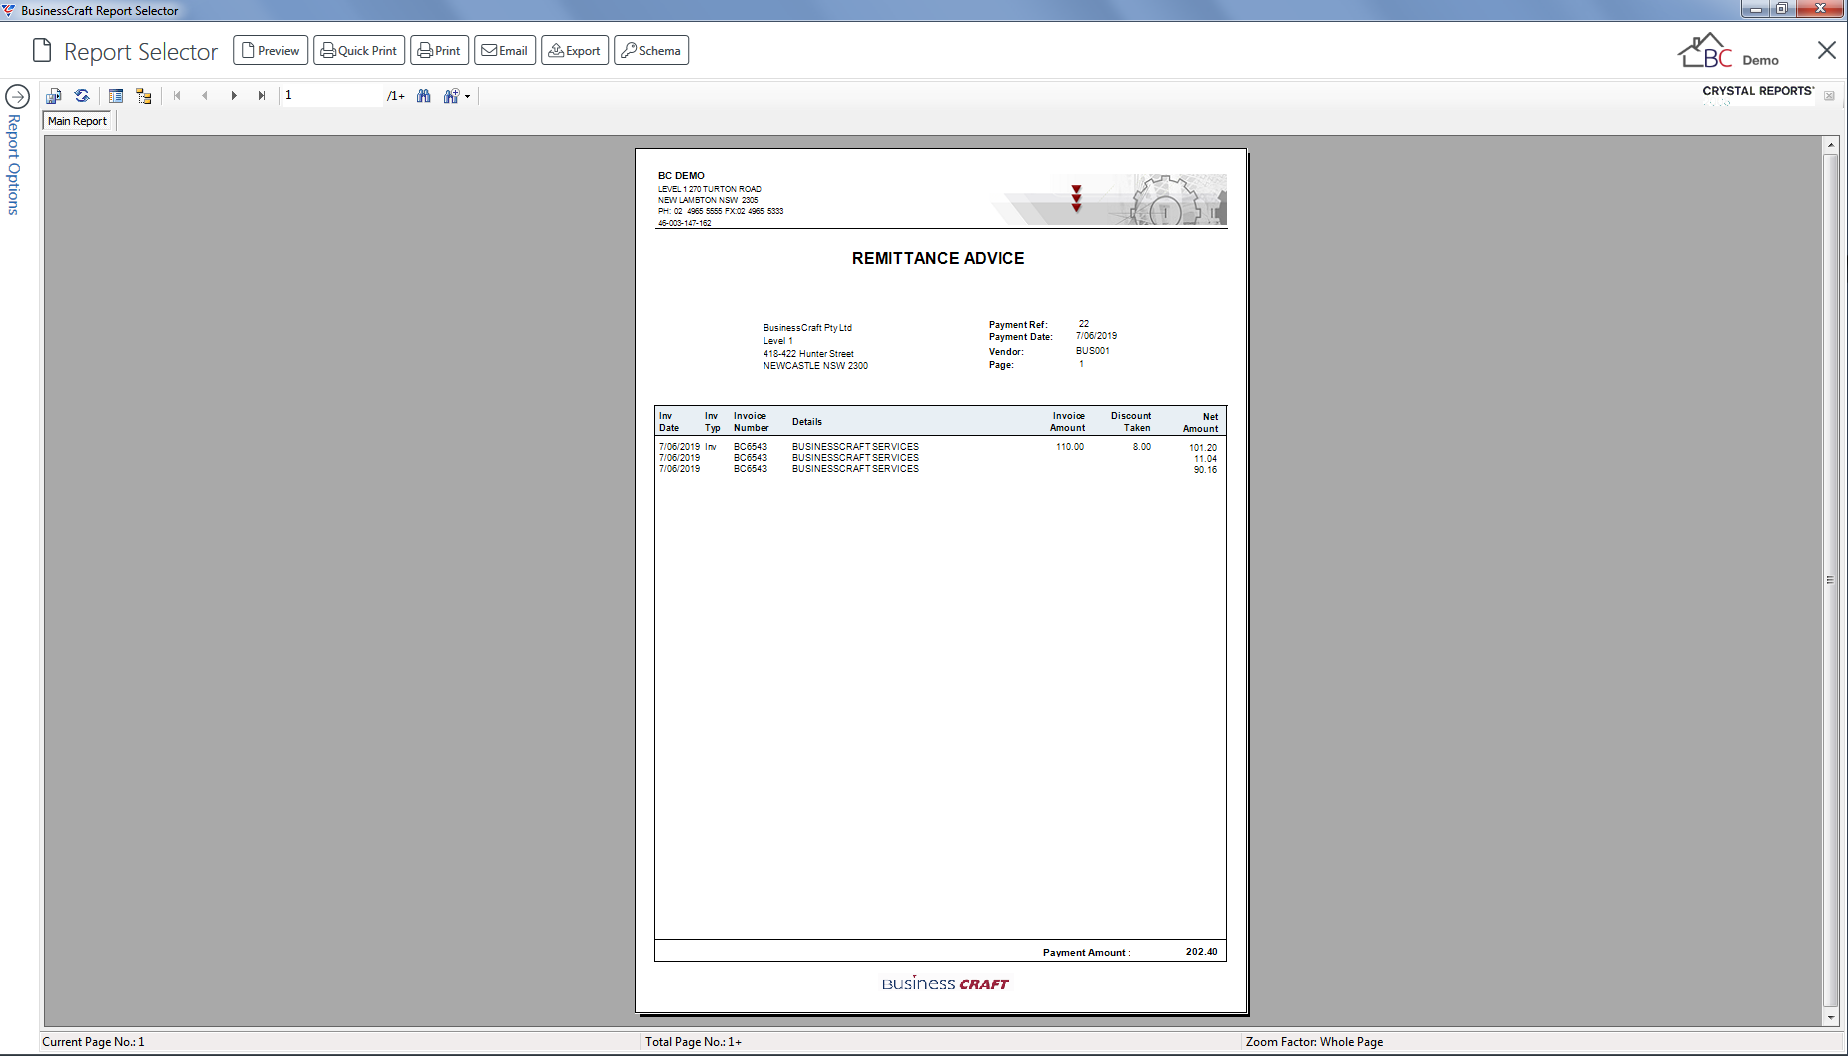The image size is (1848, 1056).
Task: Close the Crystal Reports tab with small x
Action: pos(1829,96)
